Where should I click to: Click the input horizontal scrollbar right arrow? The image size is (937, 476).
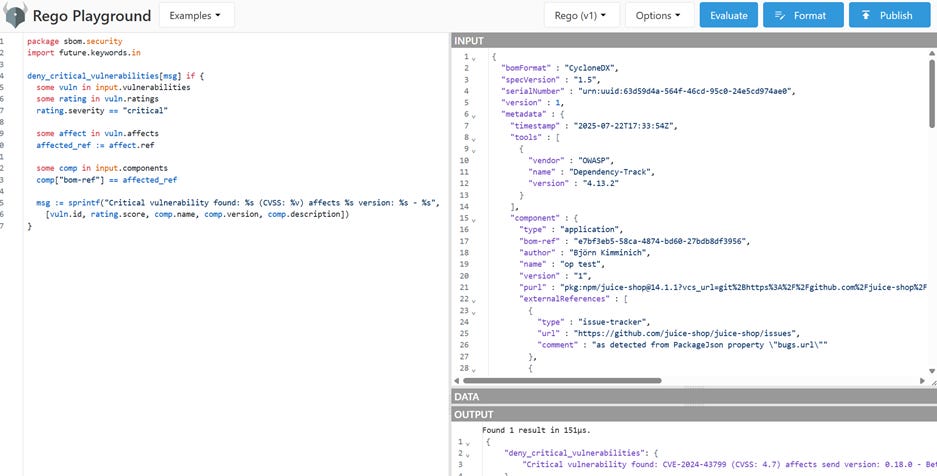(x=922, y=380)
